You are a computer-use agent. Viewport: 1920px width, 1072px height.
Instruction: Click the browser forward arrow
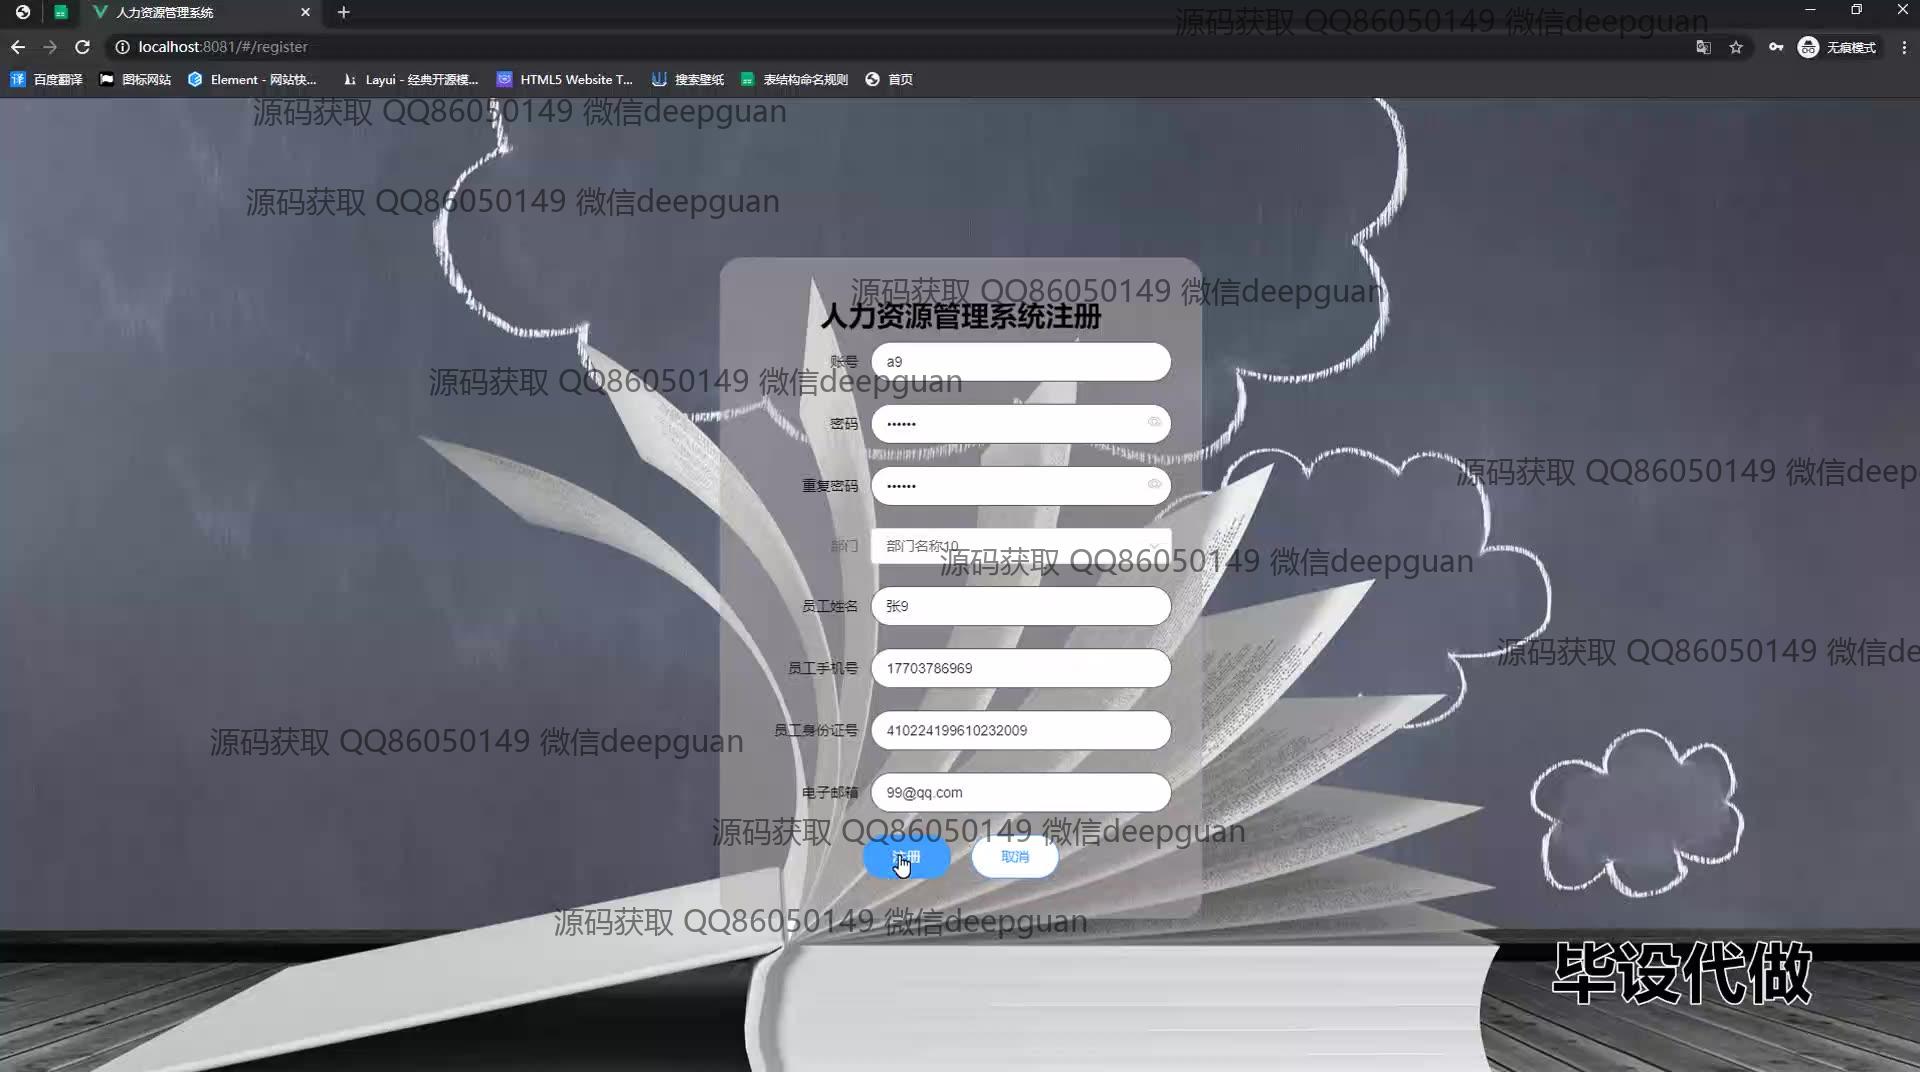point(50,47)
